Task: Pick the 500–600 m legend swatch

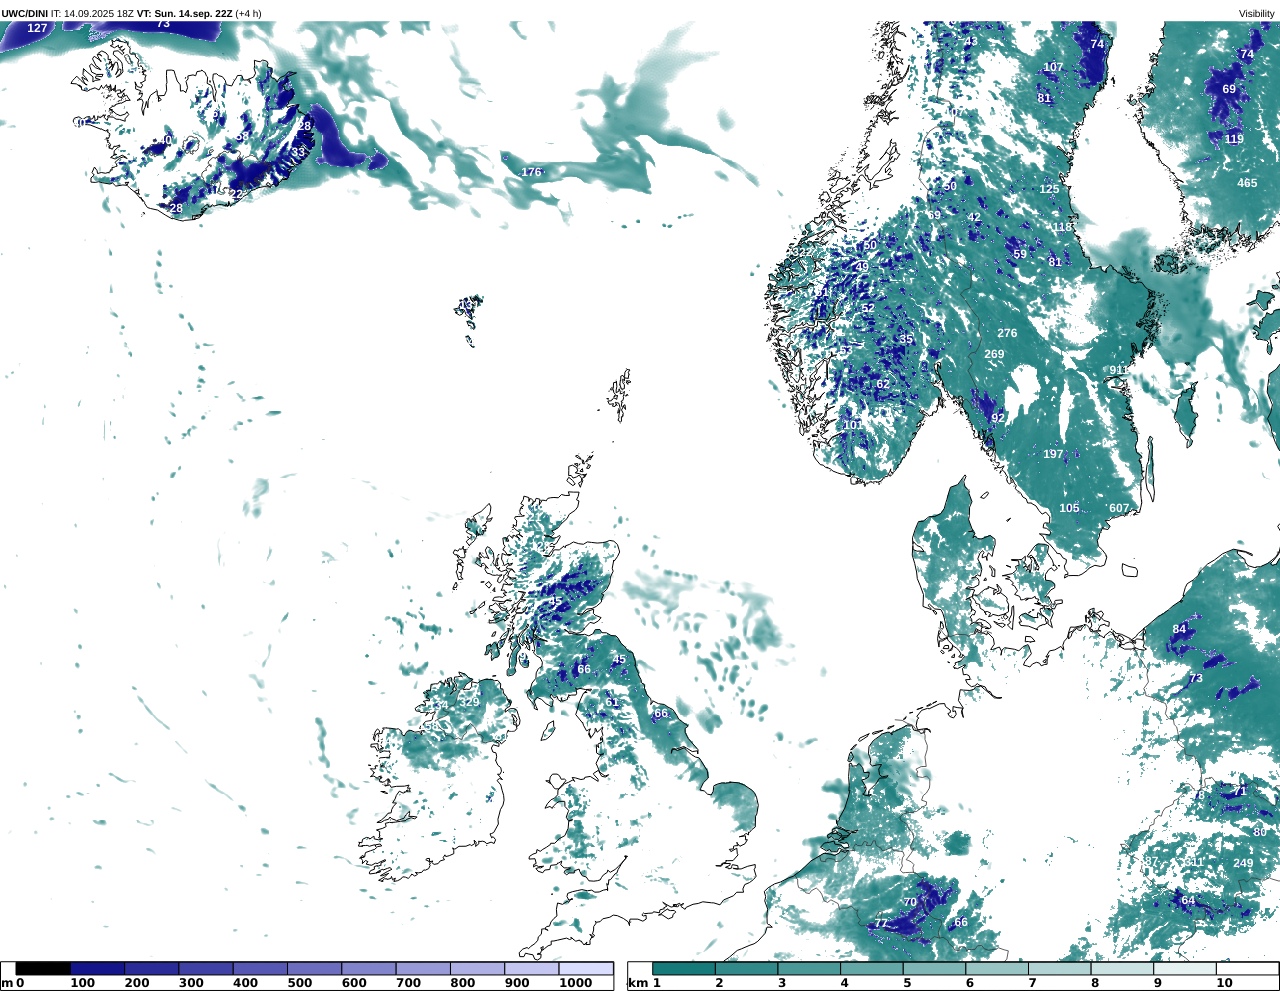Action: click(x=313, y=968)
